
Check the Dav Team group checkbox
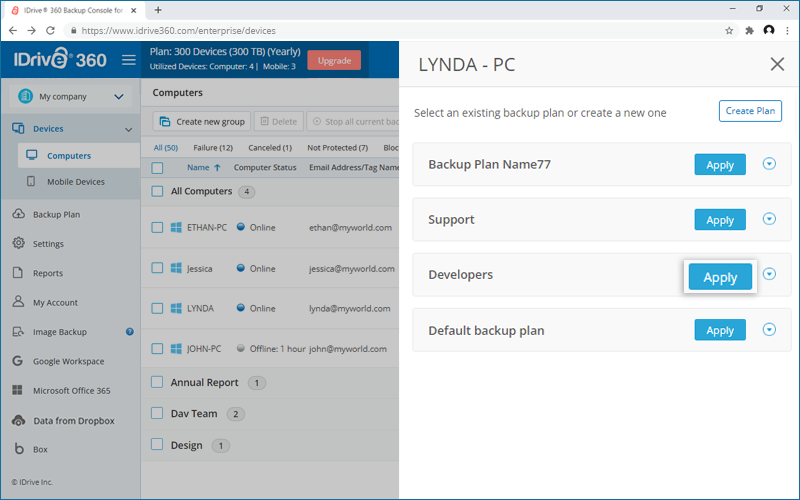(x=157, y=413)
